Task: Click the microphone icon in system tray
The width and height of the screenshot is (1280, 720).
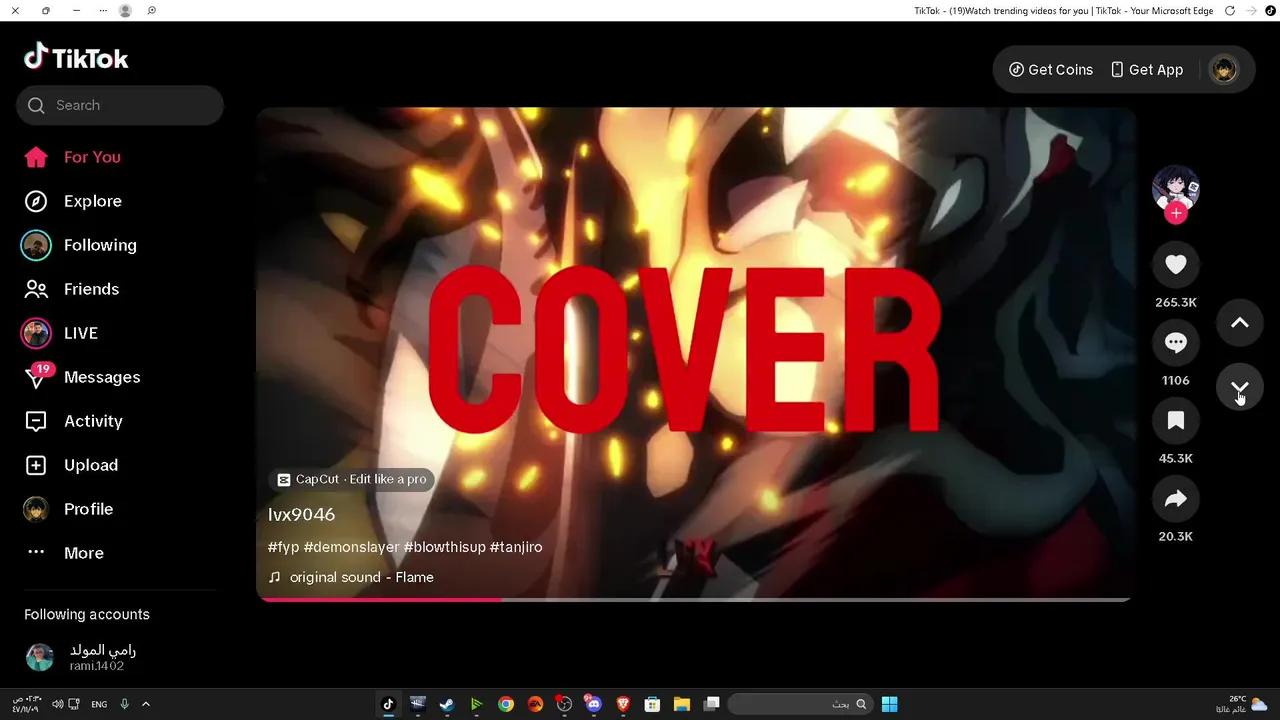Action: tap(125, 704)
